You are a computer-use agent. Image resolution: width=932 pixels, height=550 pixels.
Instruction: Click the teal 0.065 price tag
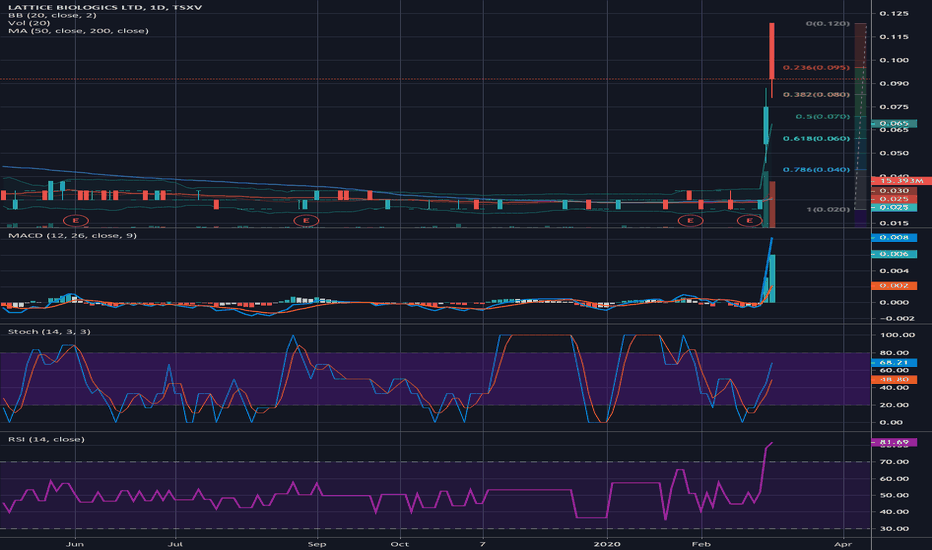[894, 124]
